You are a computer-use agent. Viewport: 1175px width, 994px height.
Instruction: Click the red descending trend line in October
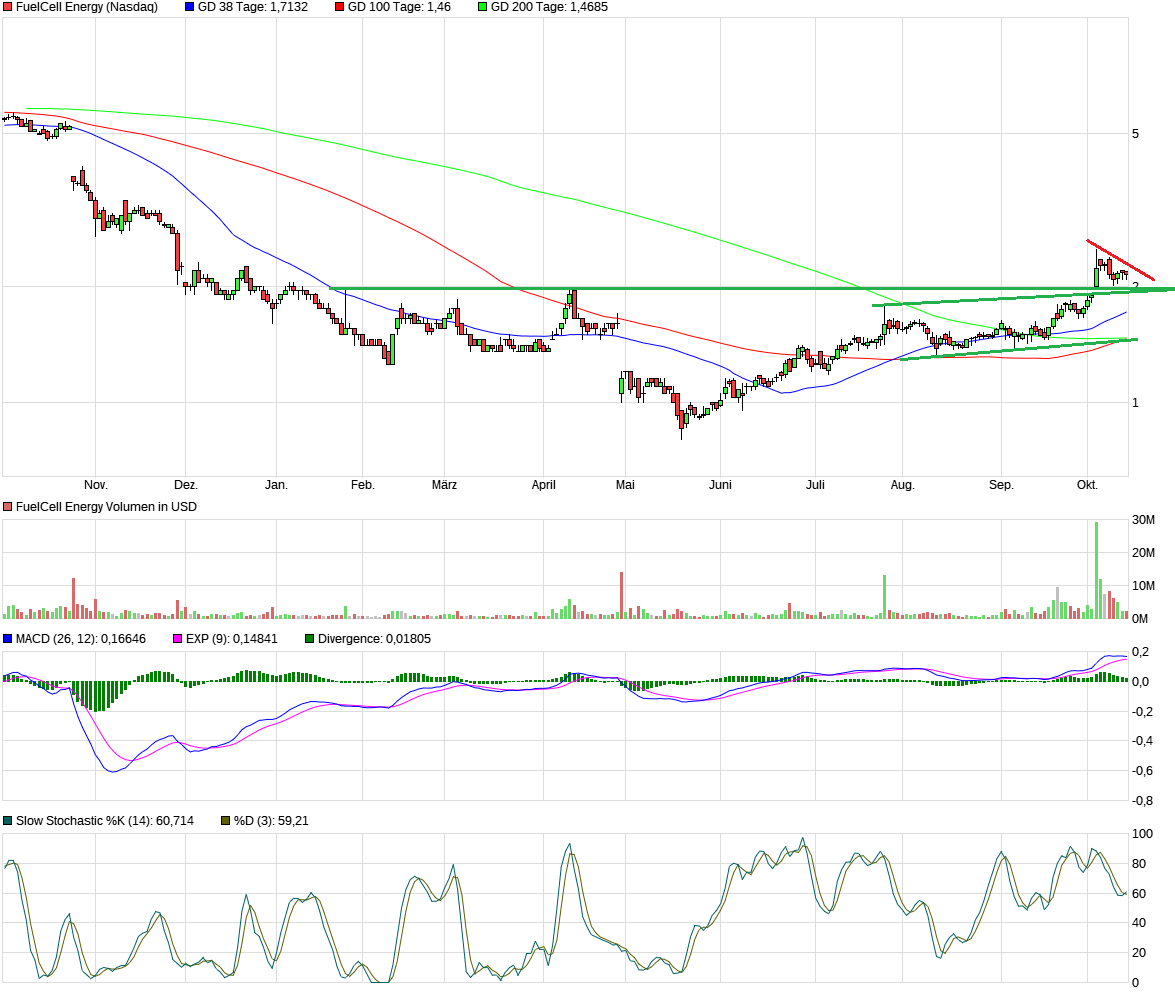click(x=1121, y=260)
